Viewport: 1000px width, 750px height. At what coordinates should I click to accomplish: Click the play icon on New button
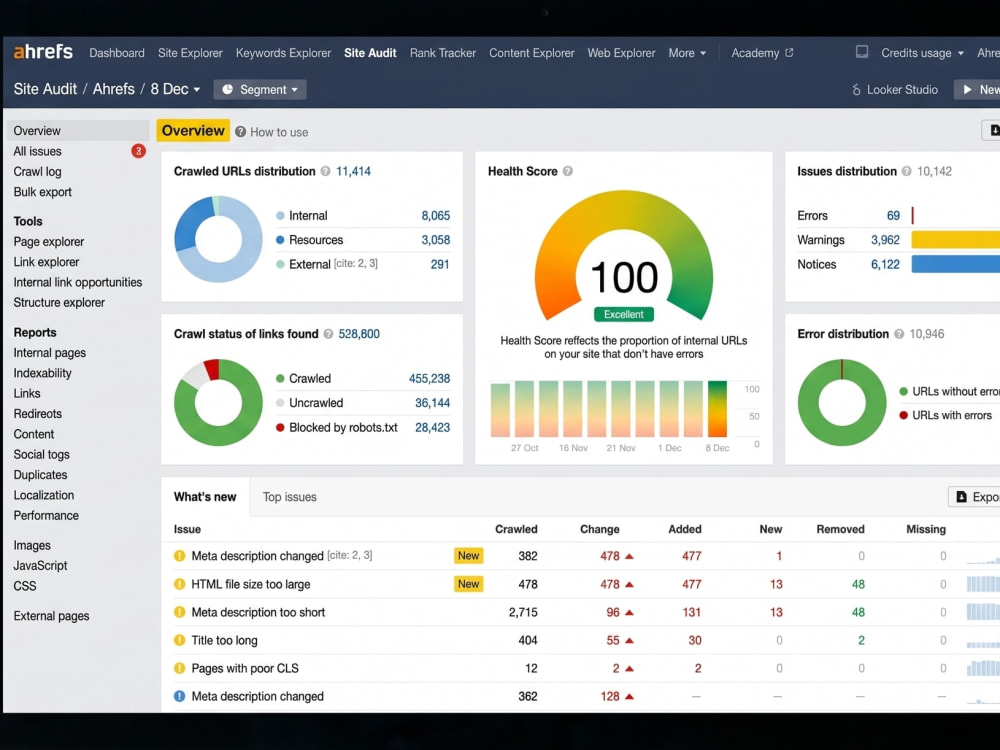[x=967, y=90]
